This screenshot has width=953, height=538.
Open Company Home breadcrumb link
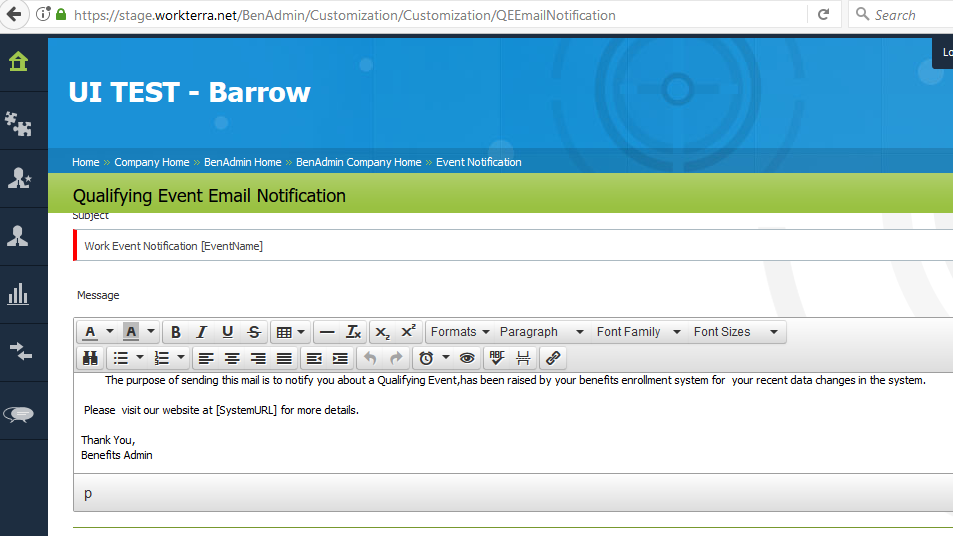pos(152,162)
